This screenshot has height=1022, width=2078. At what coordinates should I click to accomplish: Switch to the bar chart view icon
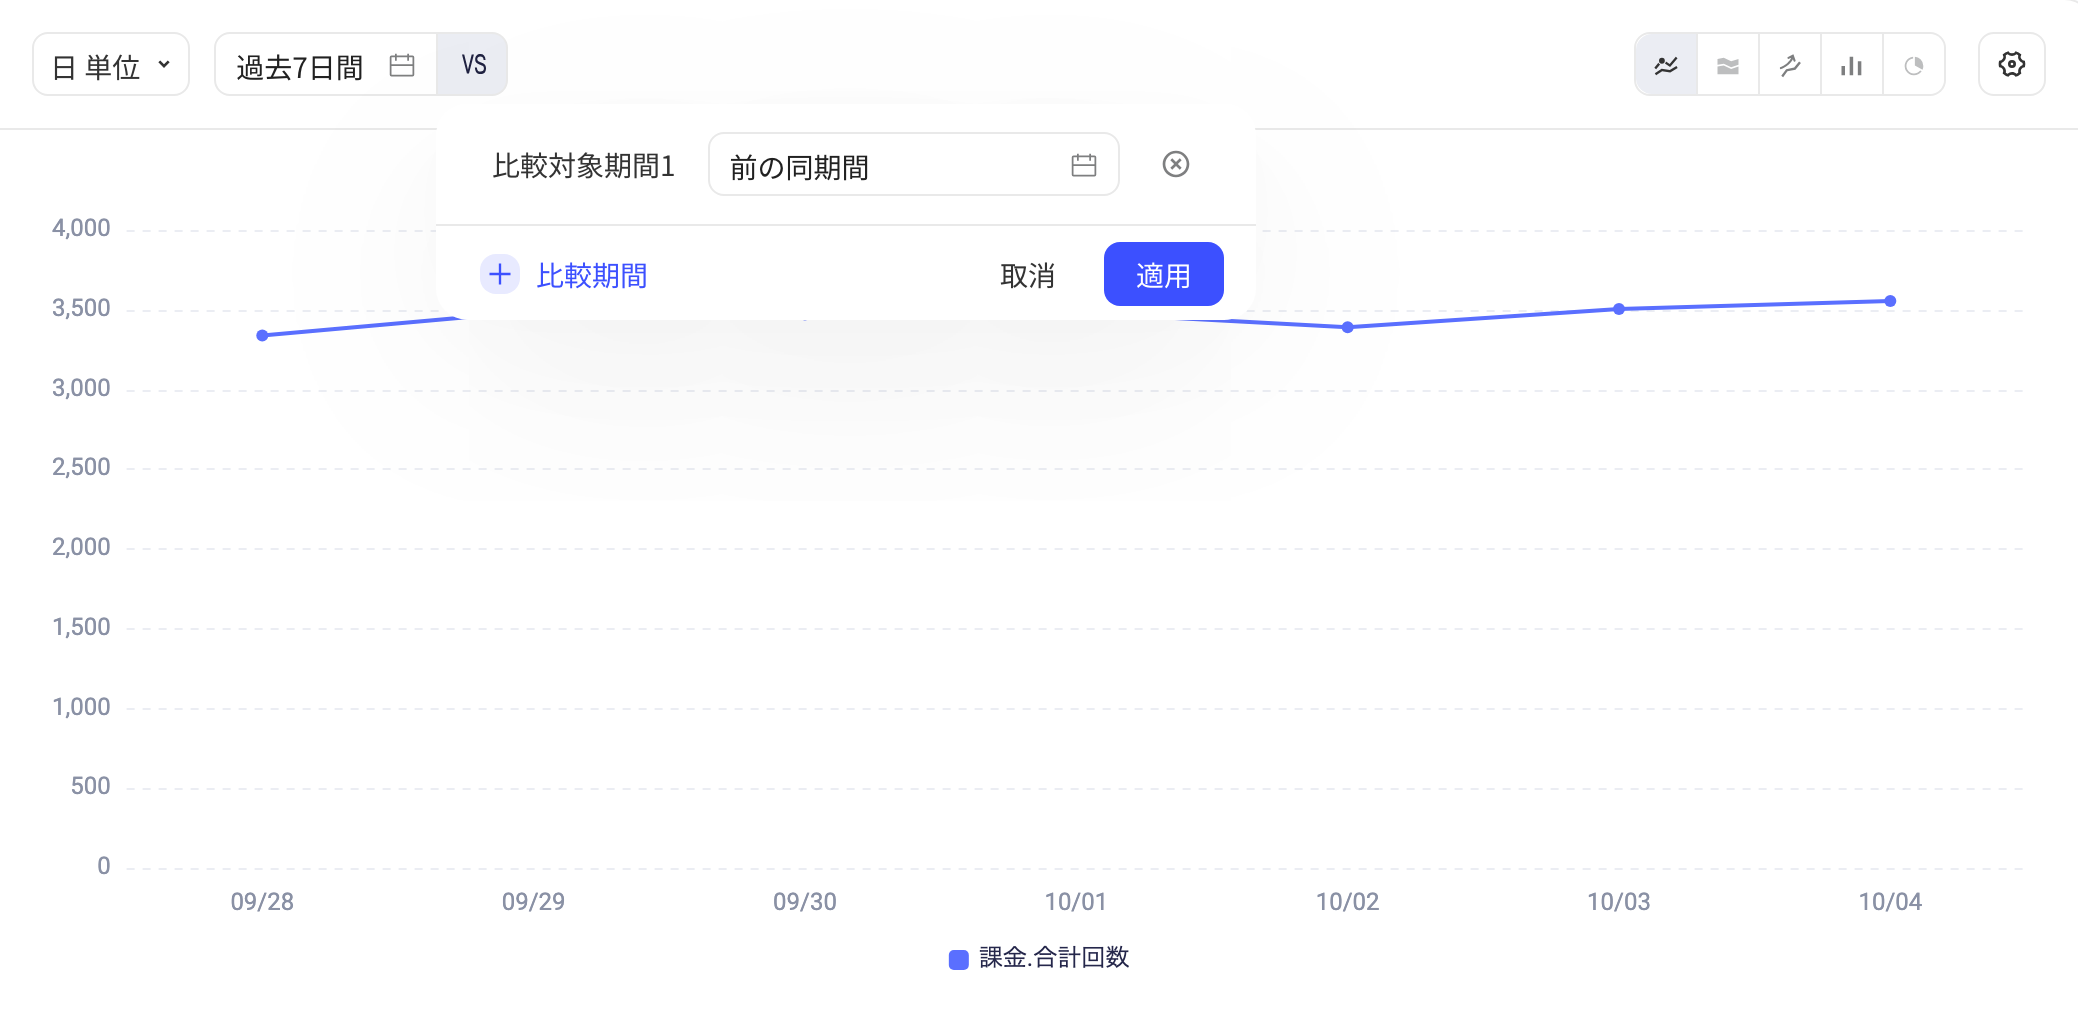click(1852, 65)
